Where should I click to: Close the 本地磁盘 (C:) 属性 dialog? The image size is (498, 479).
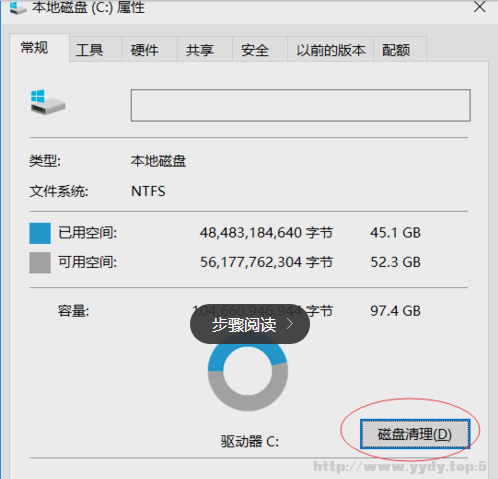point(480,7)
